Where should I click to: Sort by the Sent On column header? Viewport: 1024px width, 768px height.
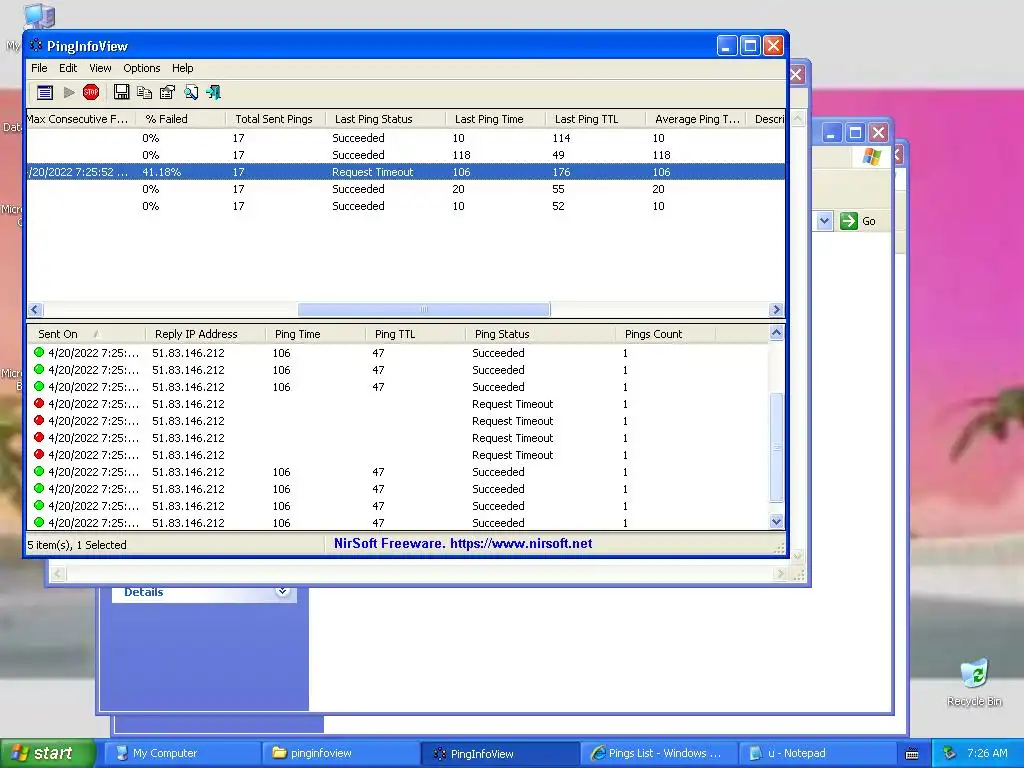[86, 334]
